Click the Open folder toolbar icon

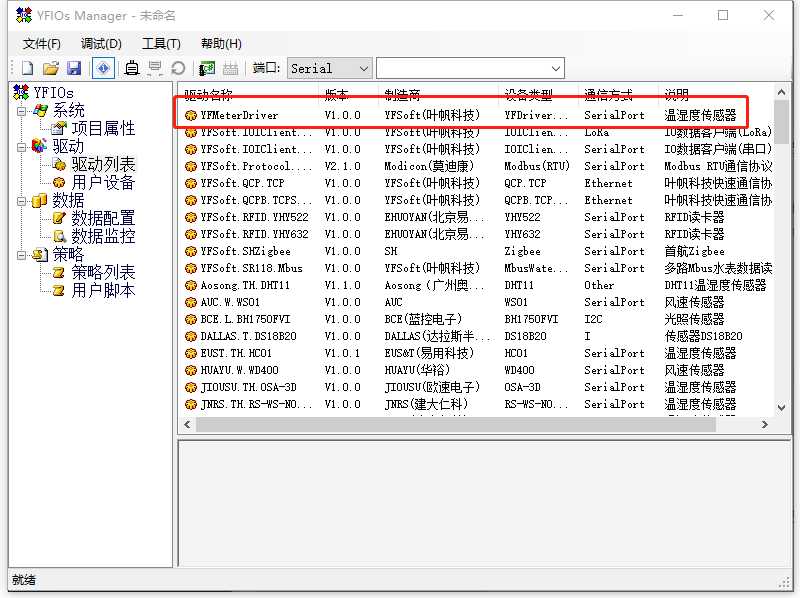point(51,68)
